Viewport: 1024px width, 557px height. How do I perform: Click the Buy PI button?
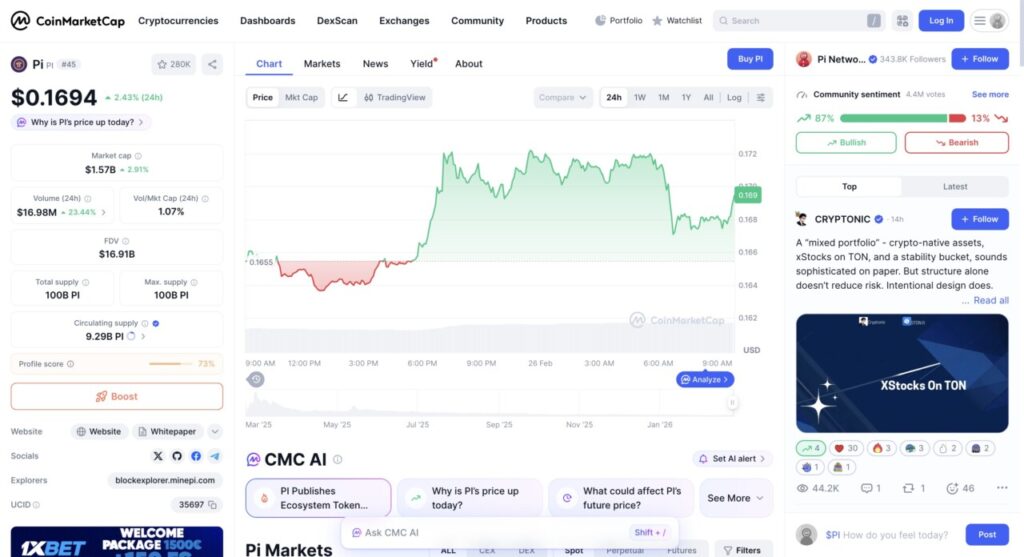coord(750,60)
